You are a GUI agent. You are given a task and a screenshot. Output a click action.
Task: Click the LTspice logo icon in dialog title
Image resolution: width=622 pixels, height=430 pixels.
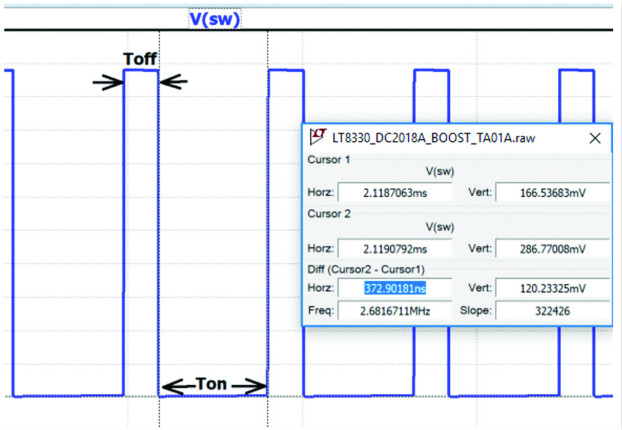pos(318,138)
